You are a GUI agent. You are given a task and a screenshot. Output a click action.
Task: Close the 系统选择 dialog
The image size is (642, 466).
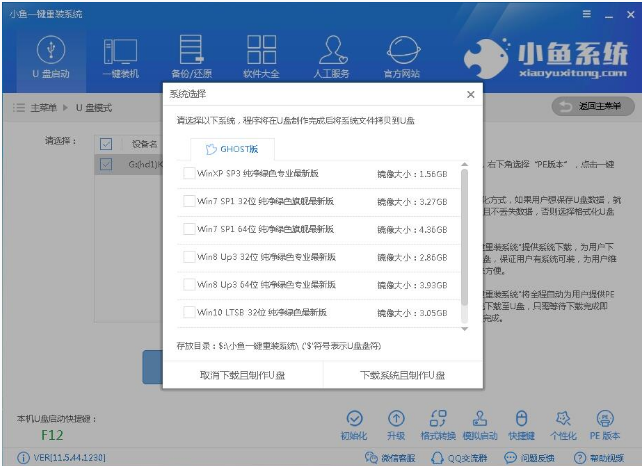pyautogui.click(x=470, y=94)
